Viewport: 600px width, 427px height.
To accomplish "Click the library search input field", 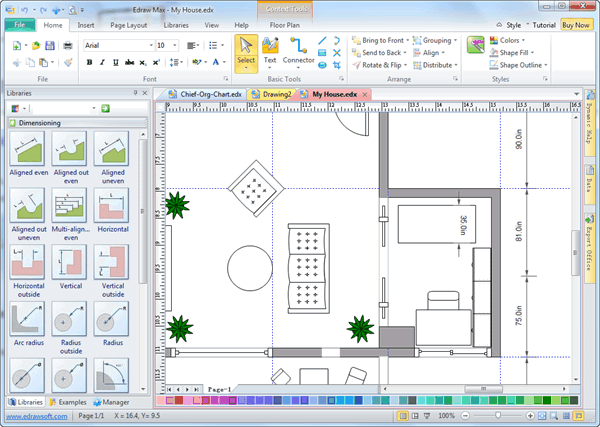I will pos(51,107).
